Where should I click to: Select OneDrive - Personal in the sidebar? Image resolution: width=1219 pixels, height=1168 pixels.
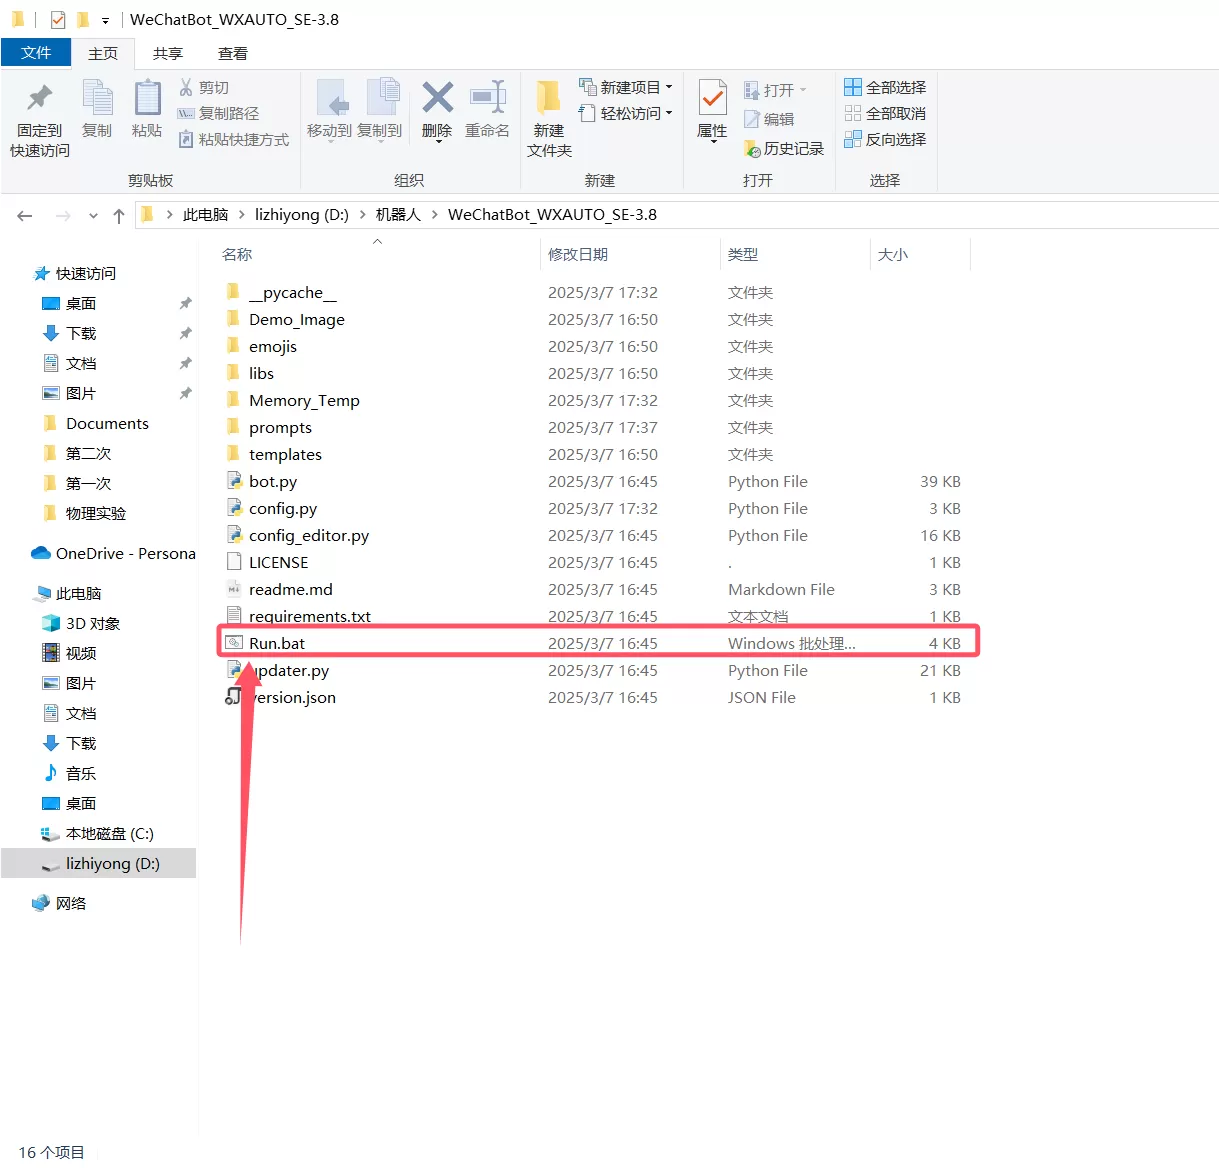click(x=114, y=553)
